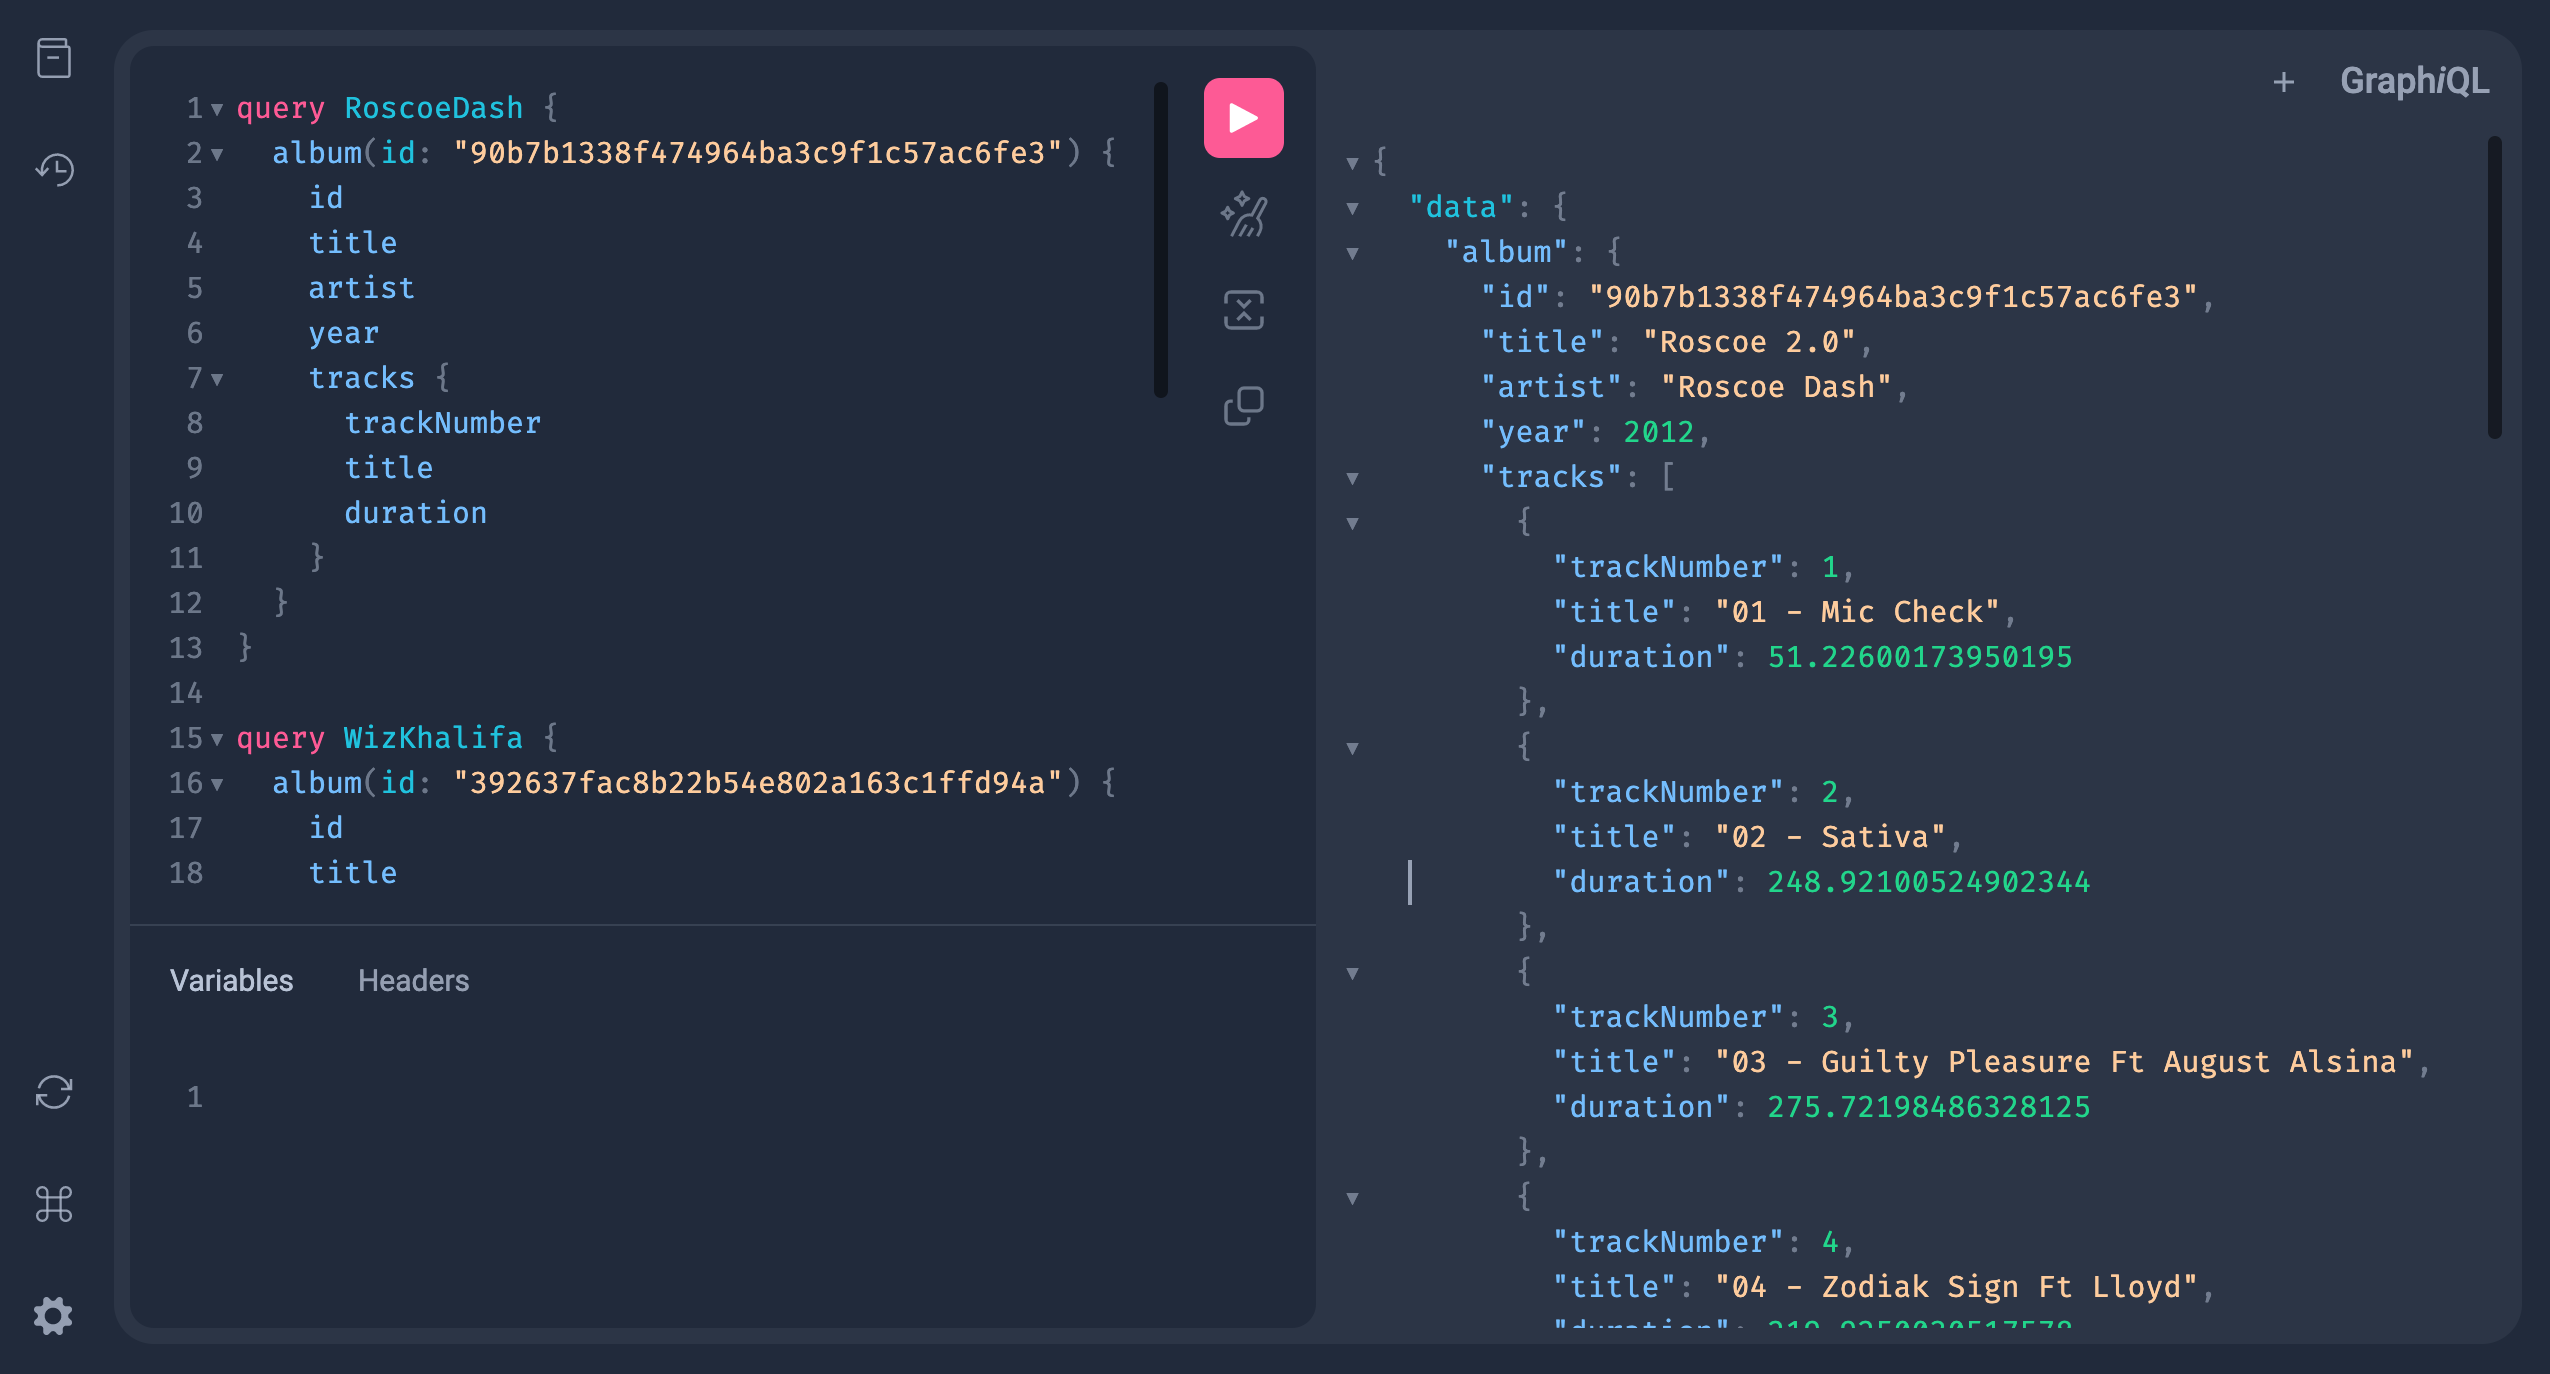The width and height of the screenshot is (2550, 1374).
Task: Open the documentation explorer icon
Action: (x=54, y=58)
